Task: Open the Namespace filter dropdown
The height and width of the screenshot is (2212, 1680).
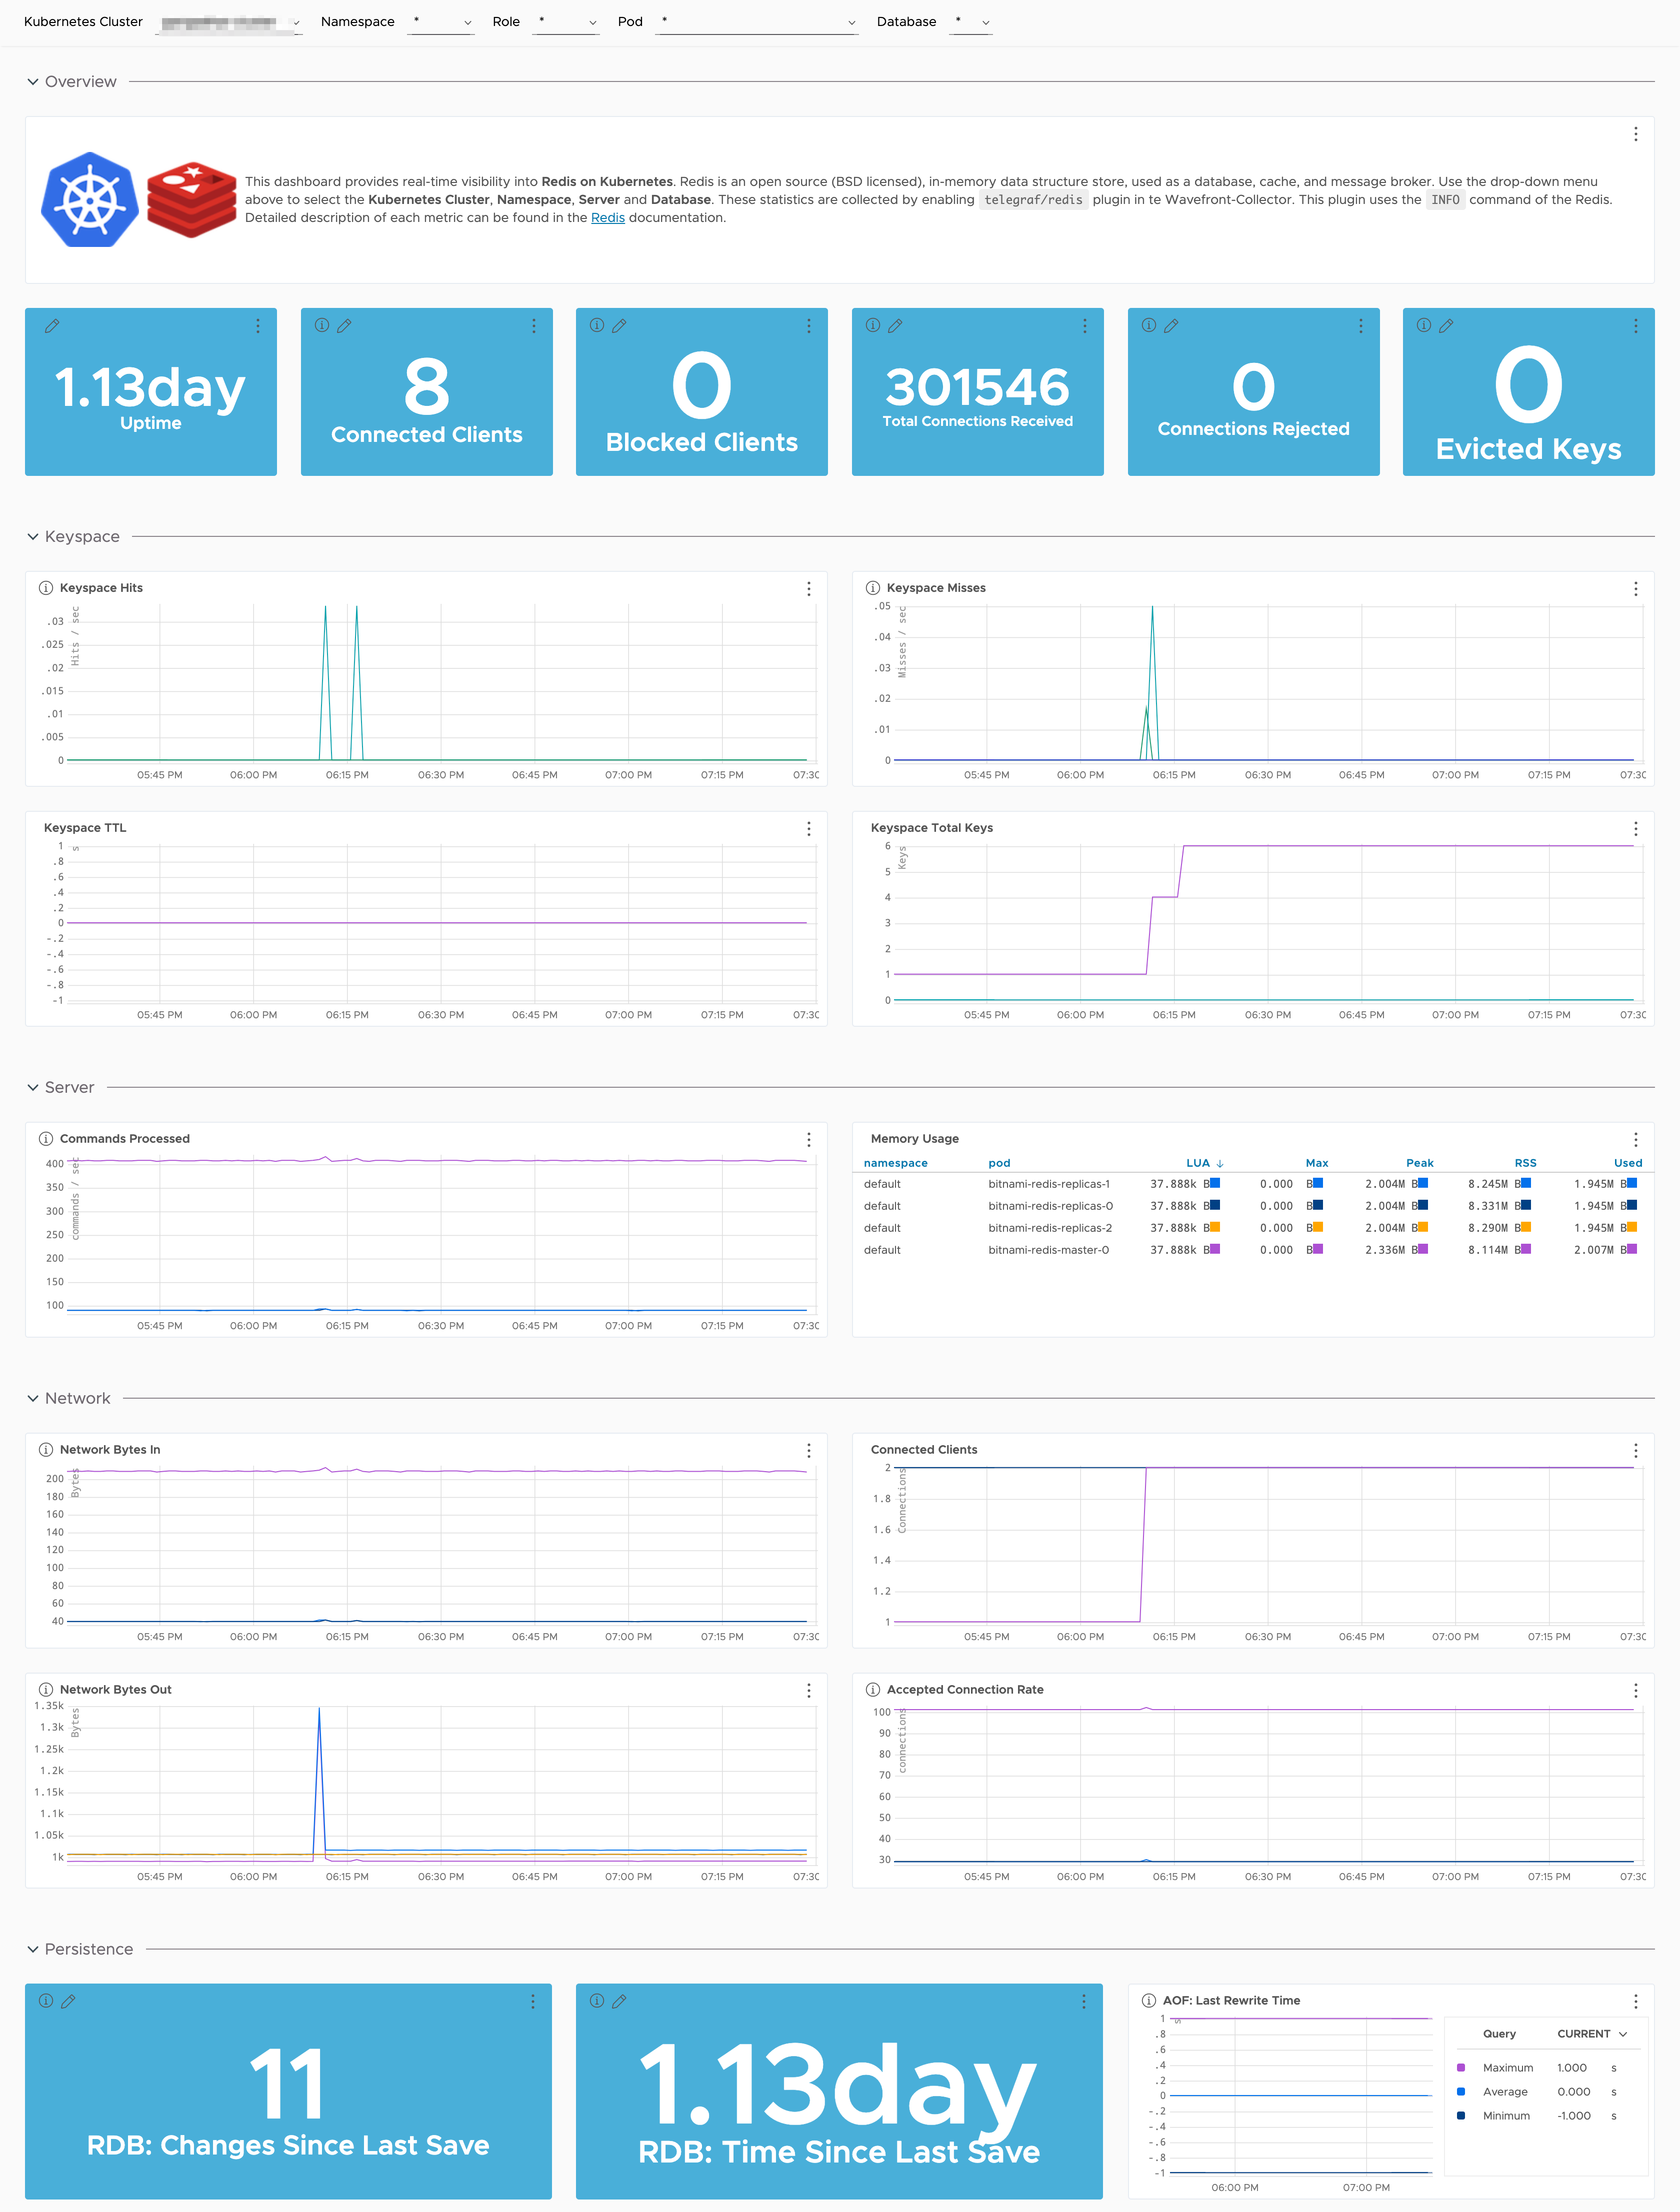Action: pos(441,22)
